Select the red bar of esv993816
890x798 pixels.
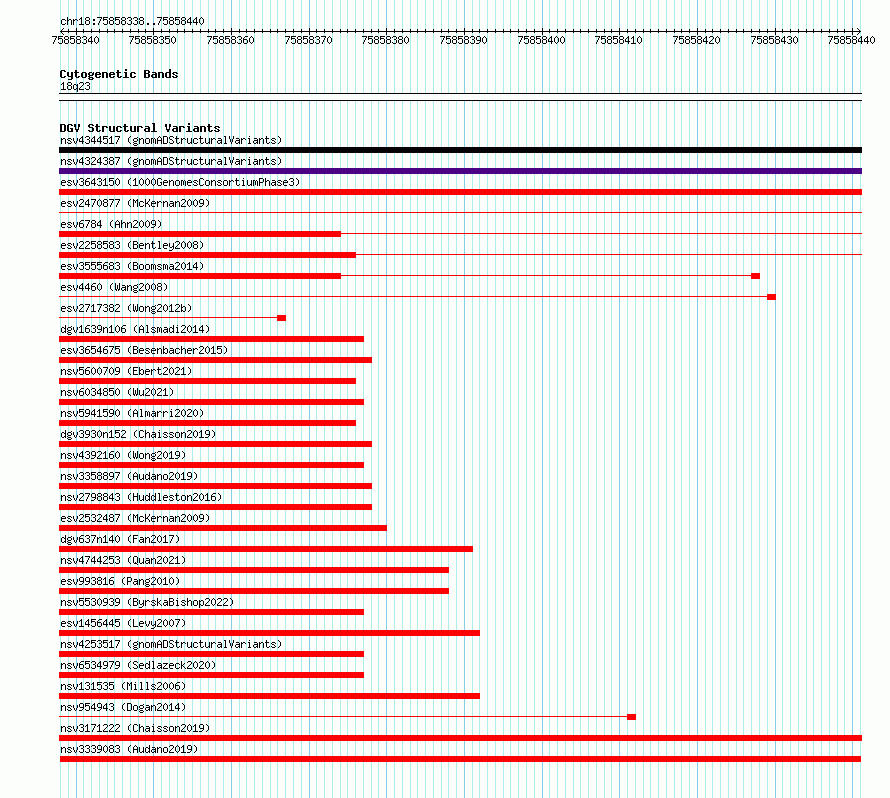coord(254,591)
